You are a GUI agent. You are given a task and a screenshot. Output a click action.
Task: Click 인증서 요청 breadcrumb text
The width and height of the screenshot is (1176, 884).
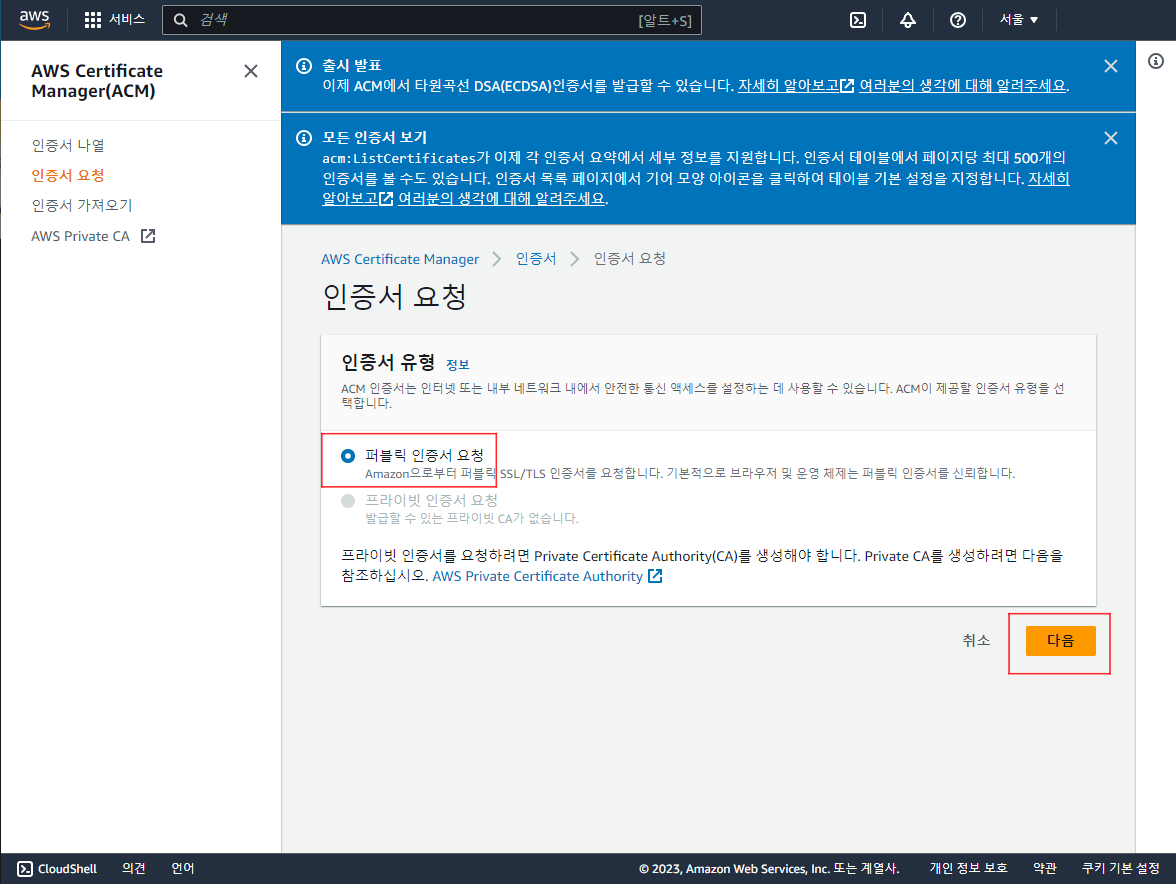click(630, 259)
